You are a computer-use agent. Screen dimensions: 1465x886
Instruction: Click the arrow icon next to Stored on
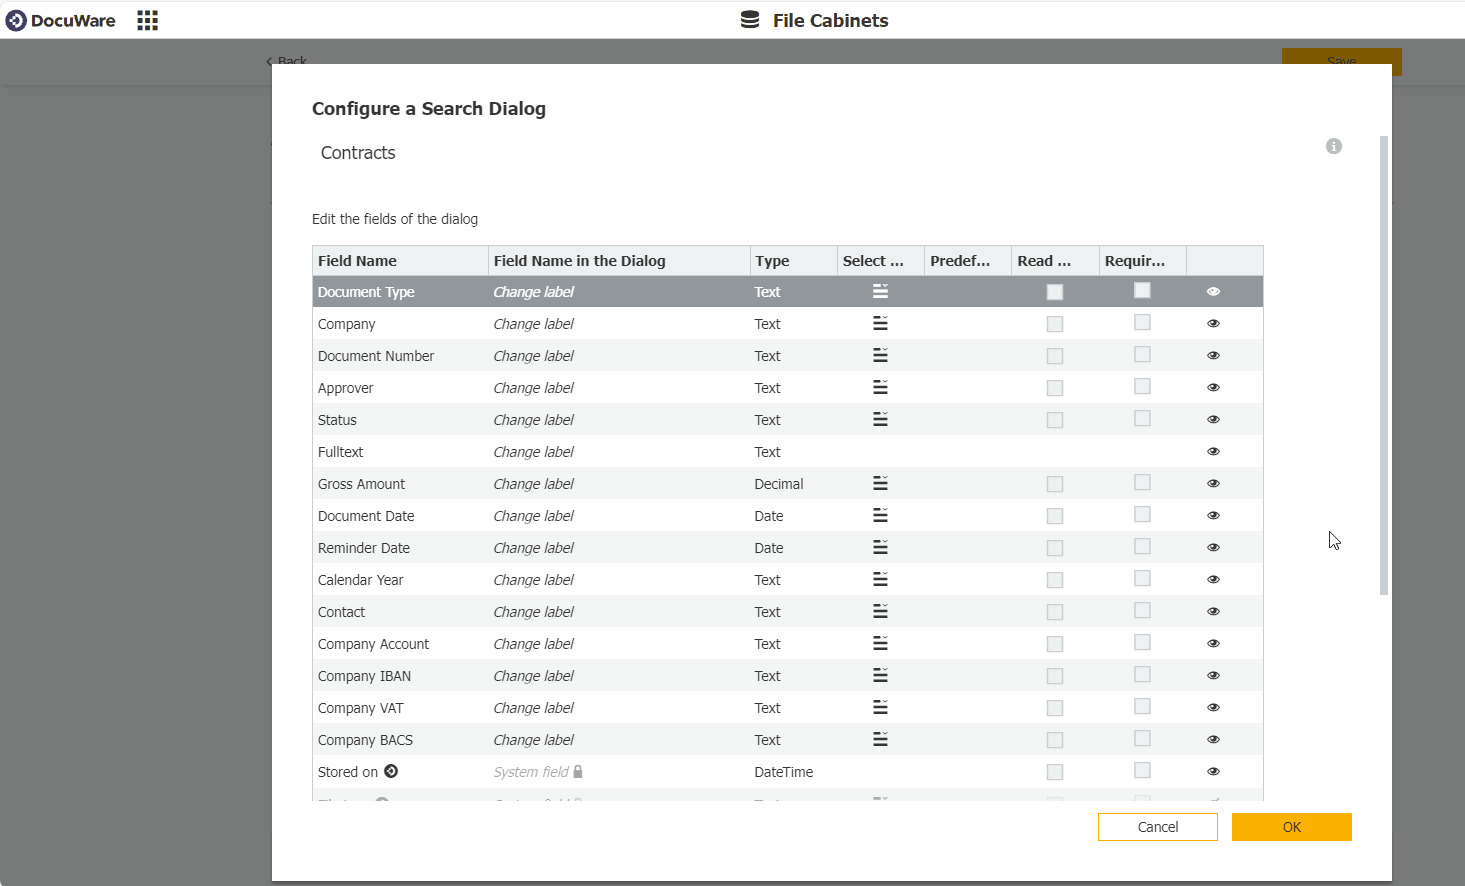[391, 771]
